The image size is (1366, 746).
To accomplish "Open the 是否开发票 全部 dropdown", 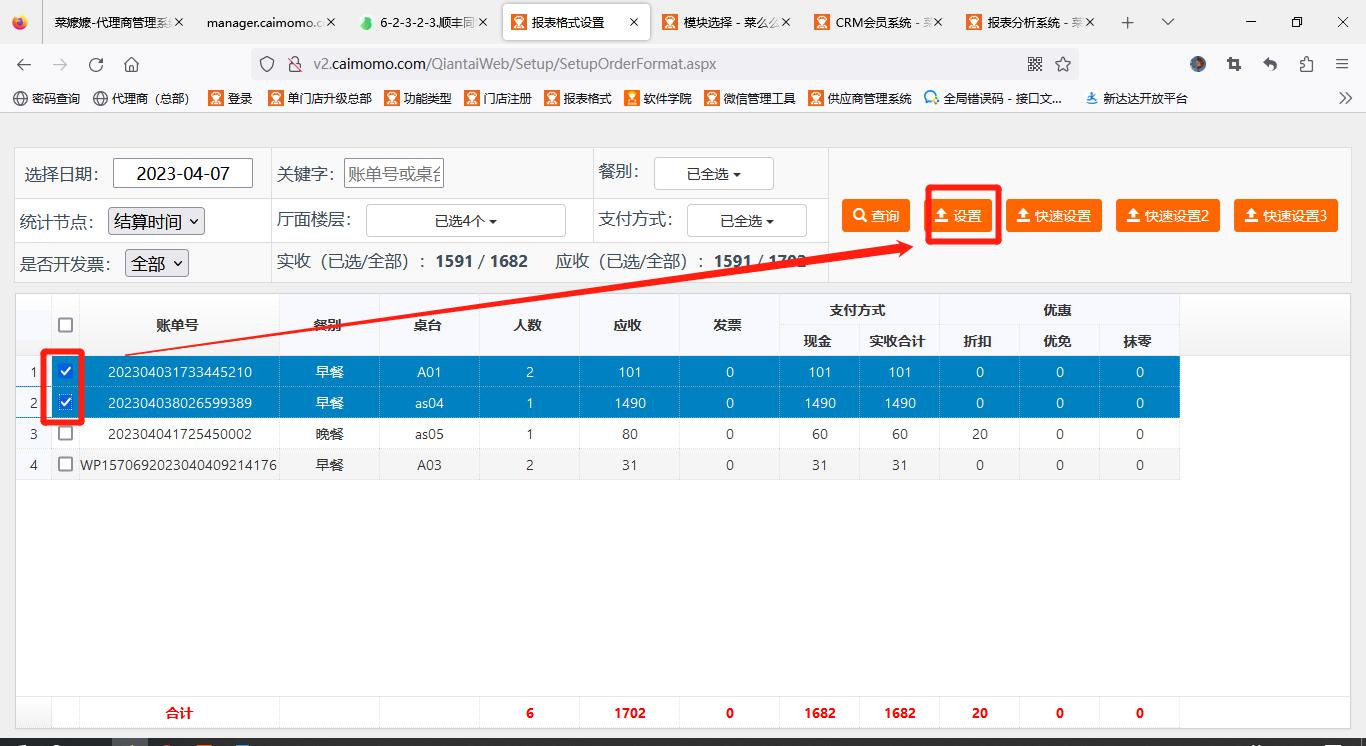I will point(157,263).
